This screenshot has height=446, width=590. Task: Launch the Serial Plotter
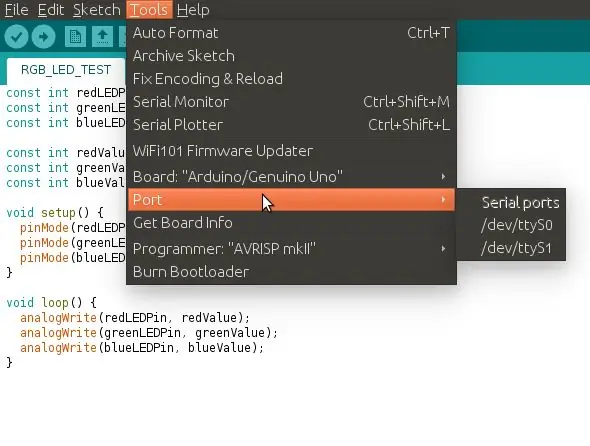(291, 125)
